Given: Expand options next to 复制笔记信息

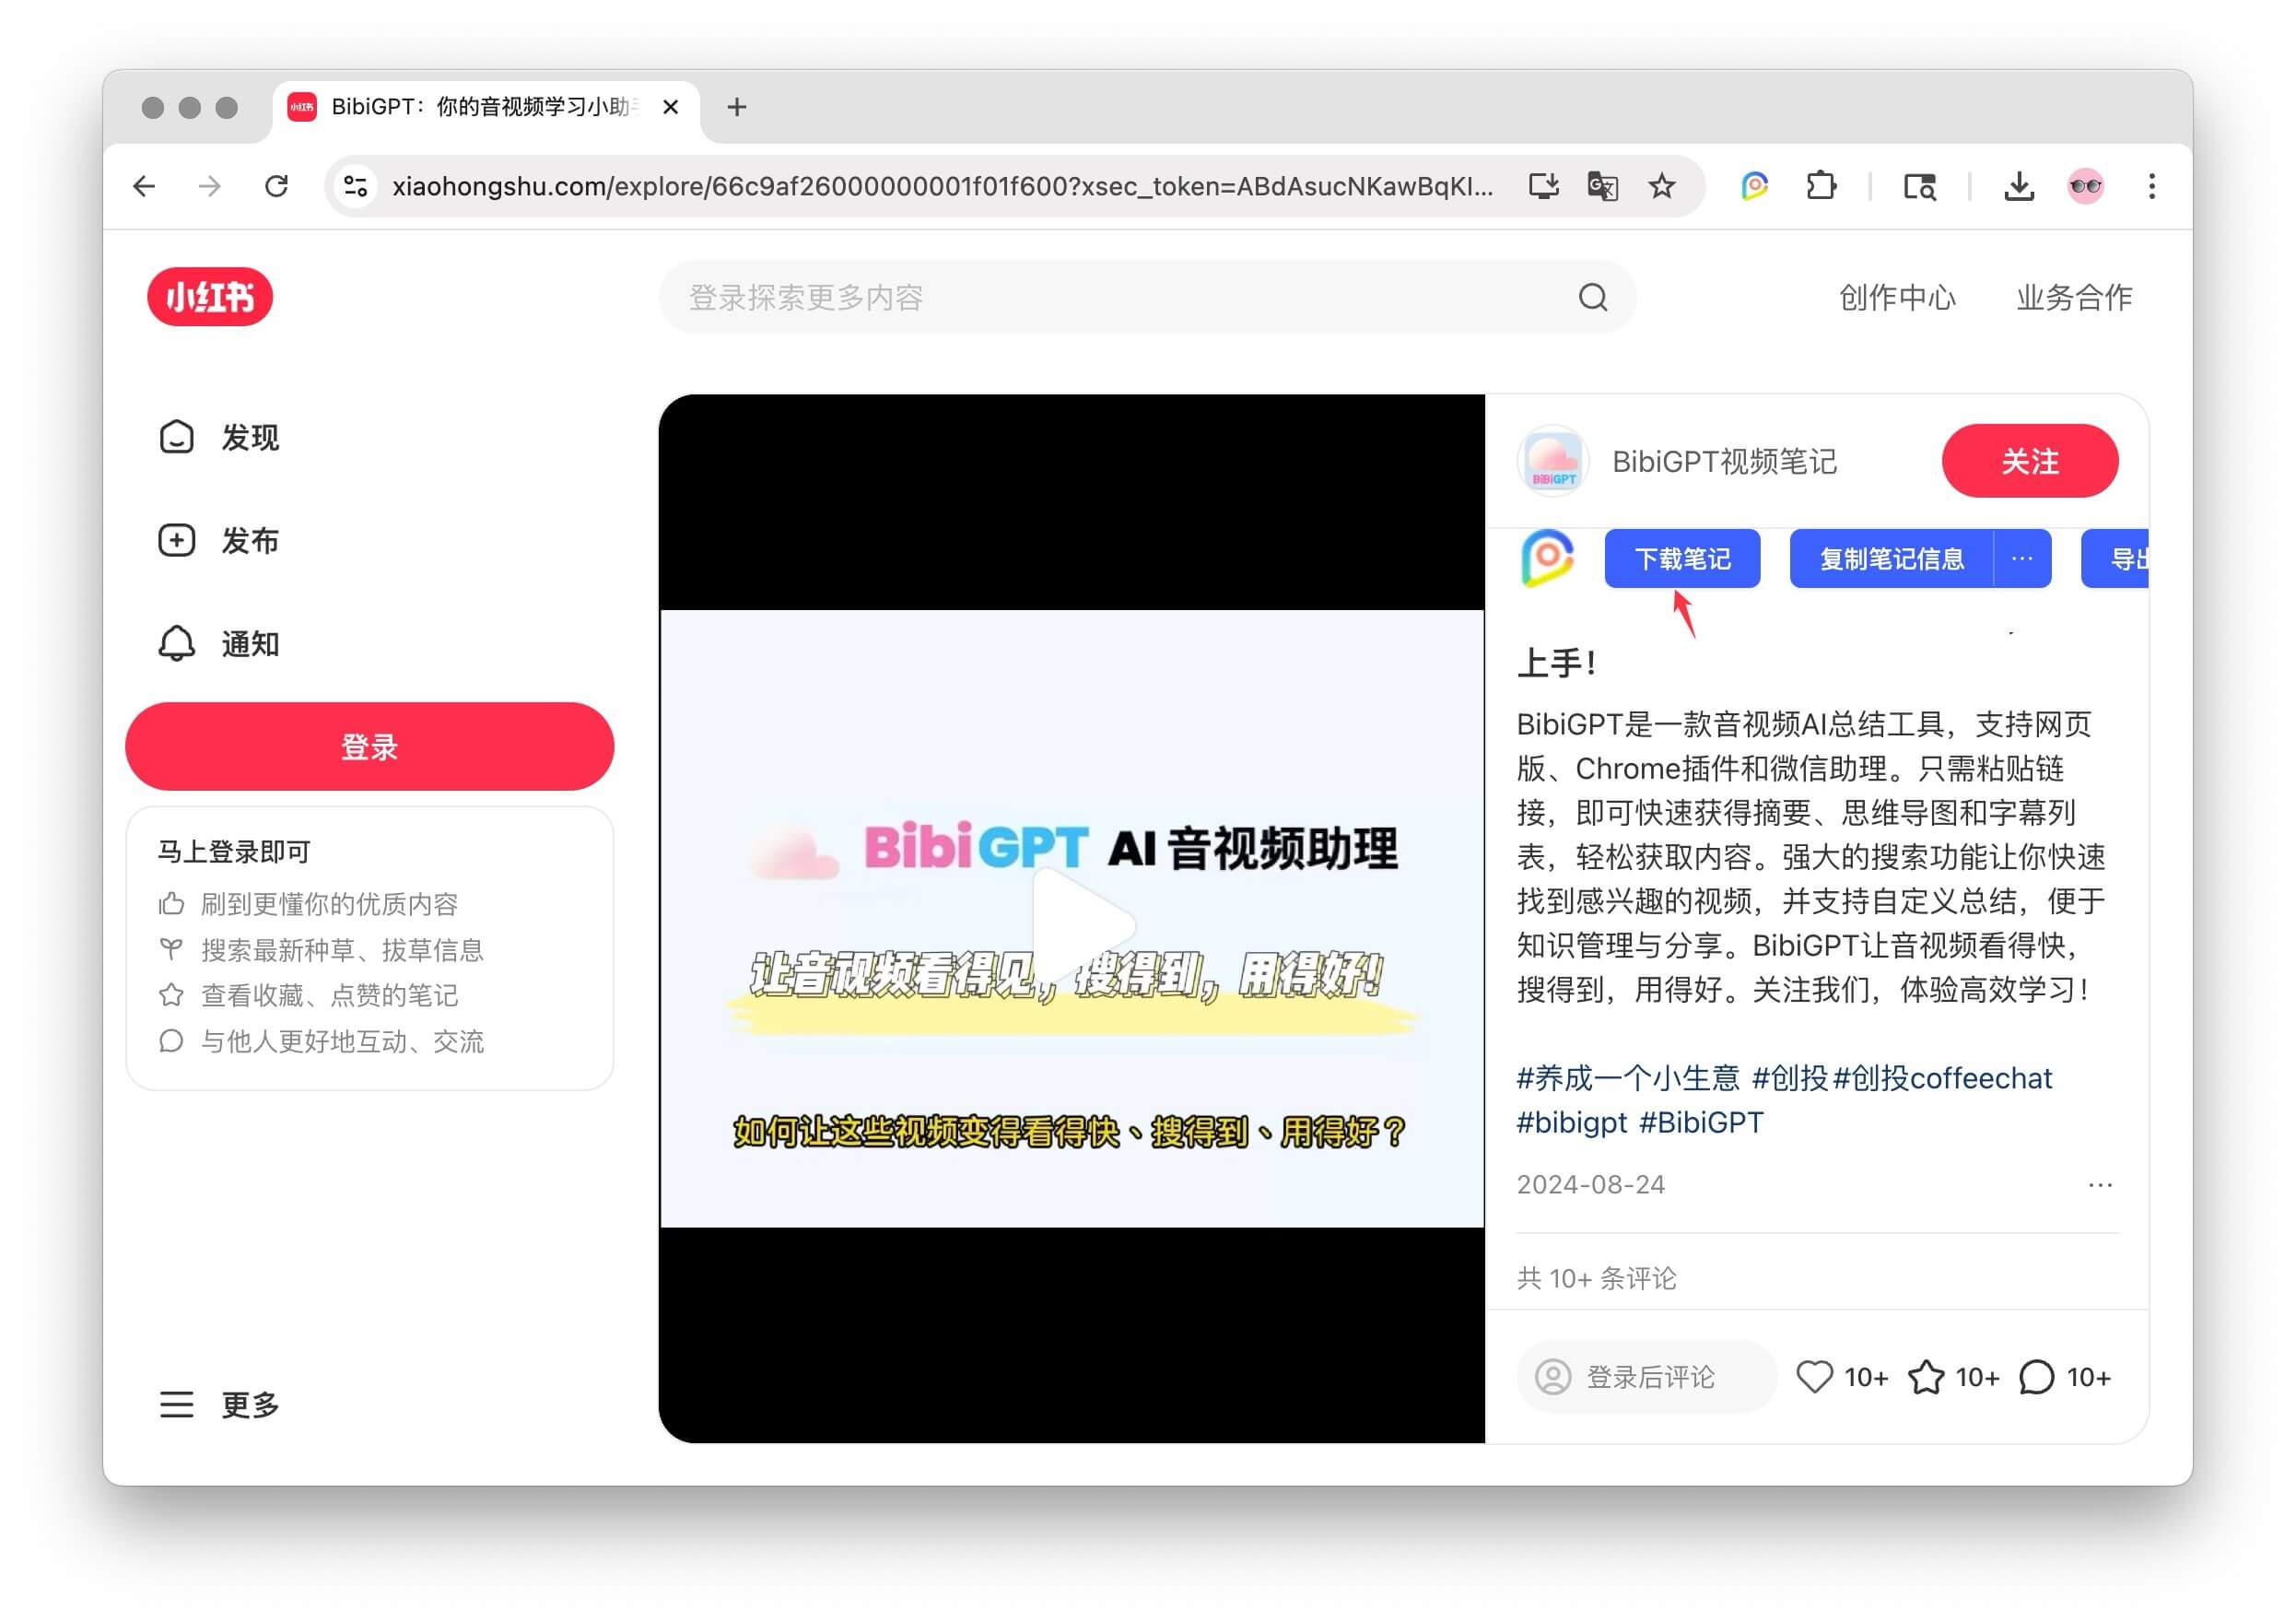Looking at the screenshot, I should coord(2021,558).
